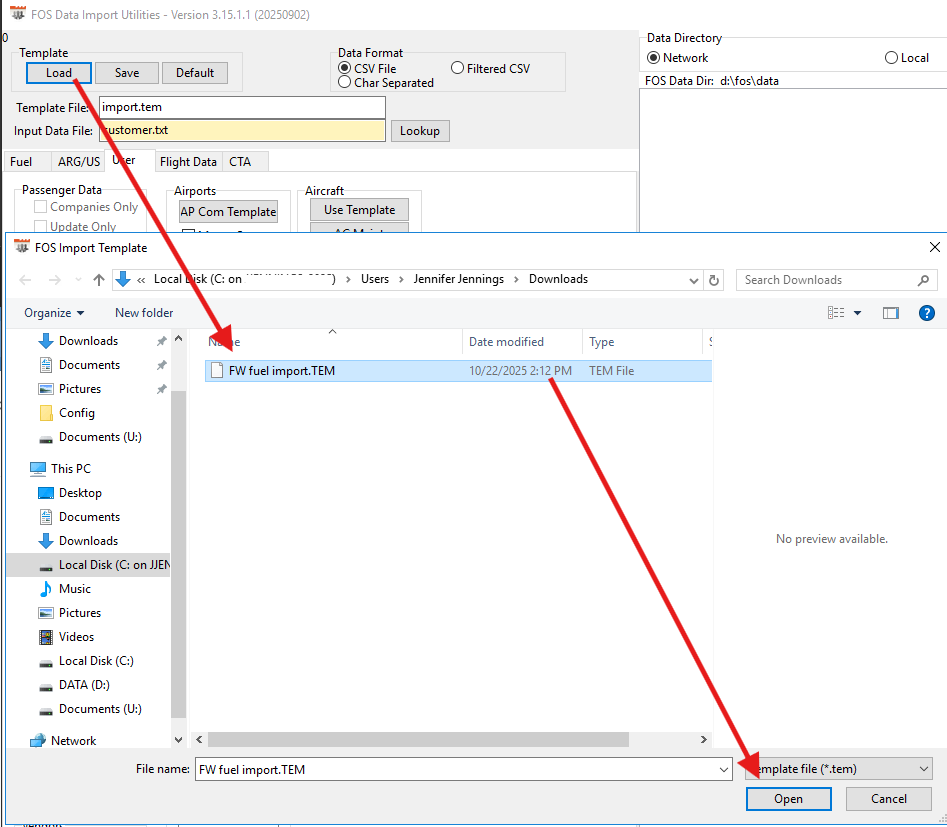Image resolution: width=947 pixels, height=827 pixels.
Task: Open the ARG/US tab
Action: pyautogui.click(x=78, y=162)
